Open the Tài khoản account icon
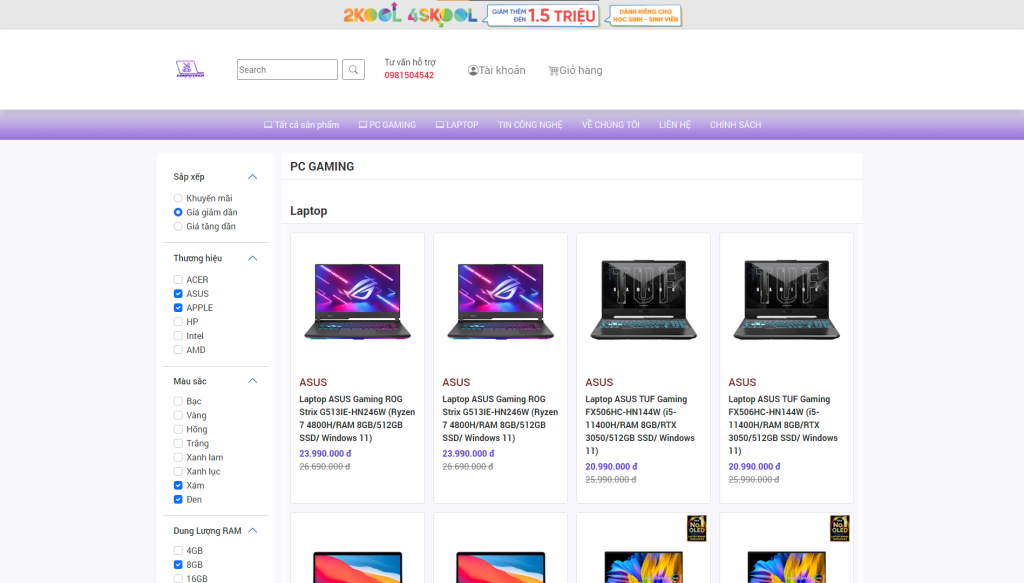 click(473, 71)
